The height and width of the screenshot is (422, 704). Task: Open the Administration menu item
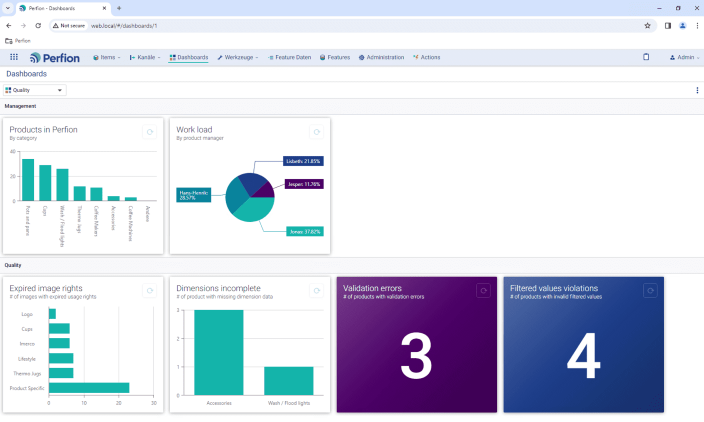[381, 57]
